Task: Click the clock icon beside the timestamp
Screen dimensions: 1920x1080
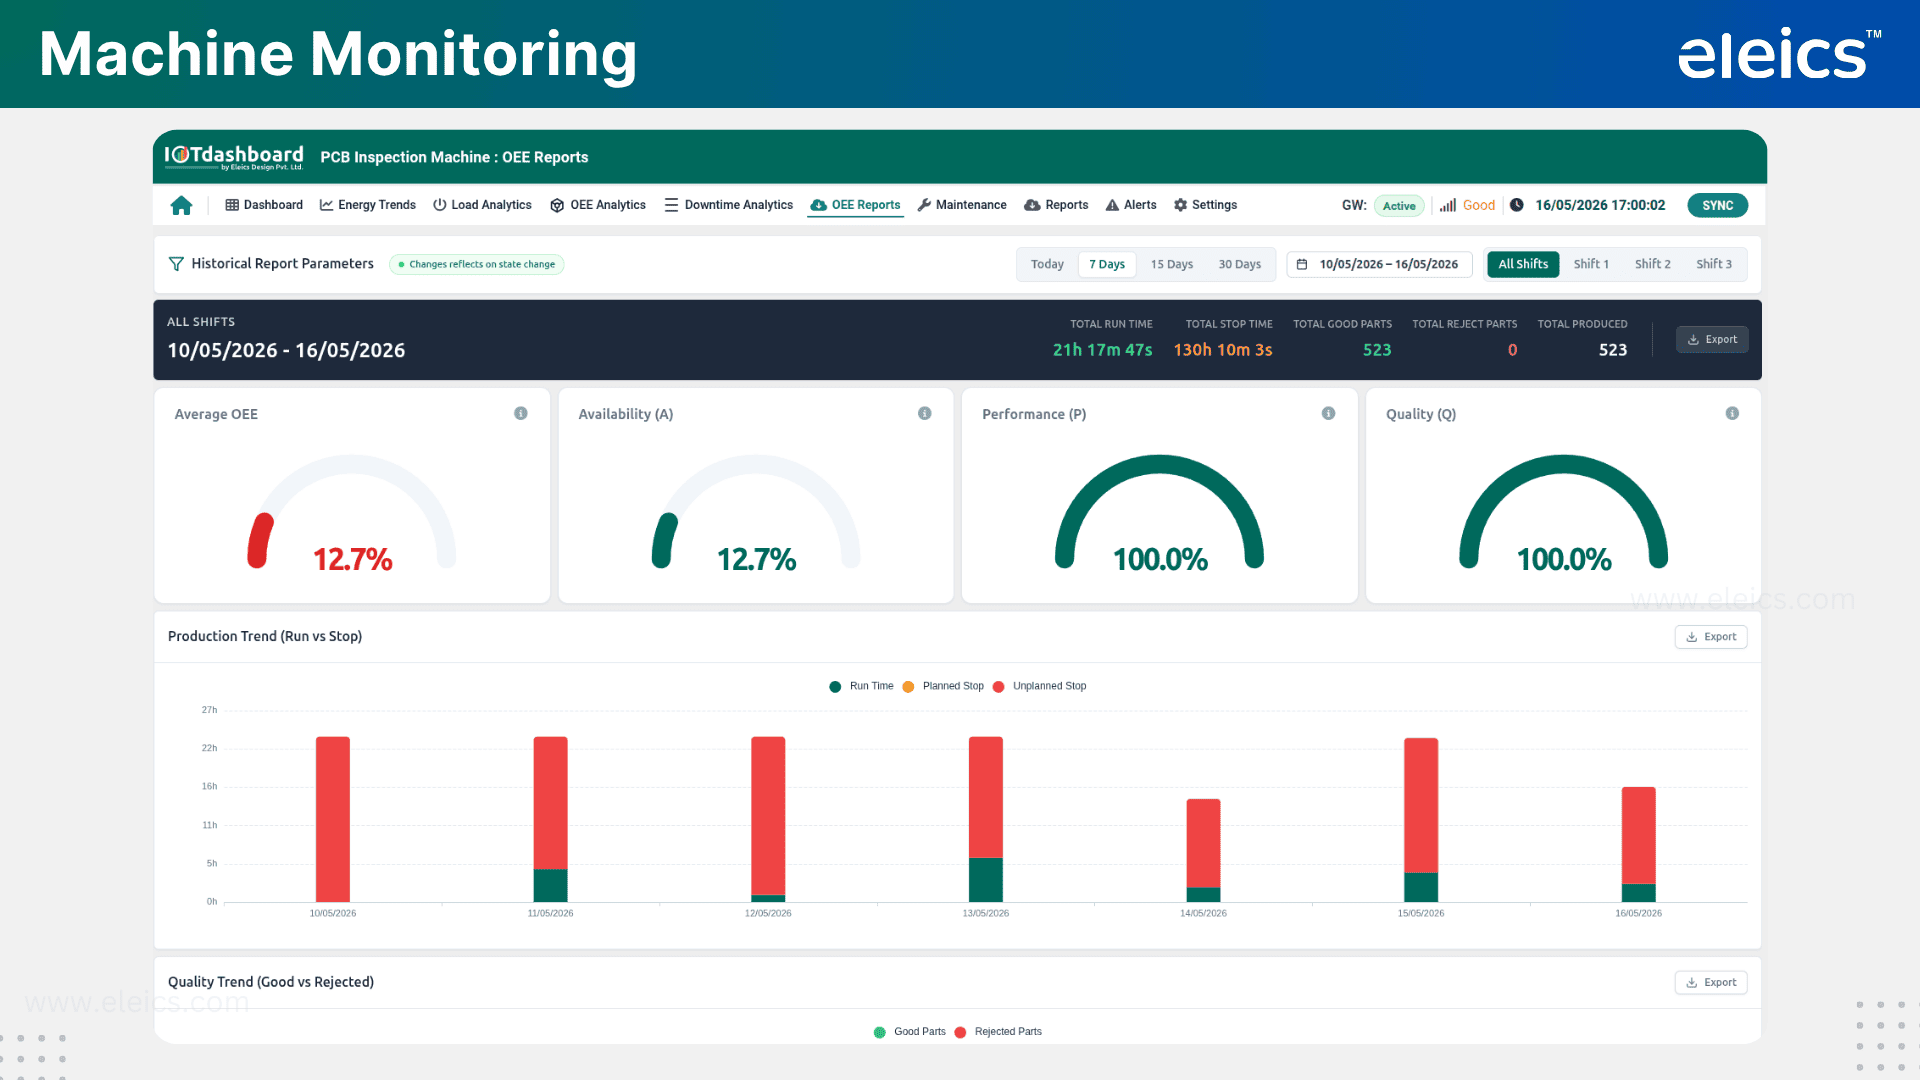Action: tap(1517, 205)
